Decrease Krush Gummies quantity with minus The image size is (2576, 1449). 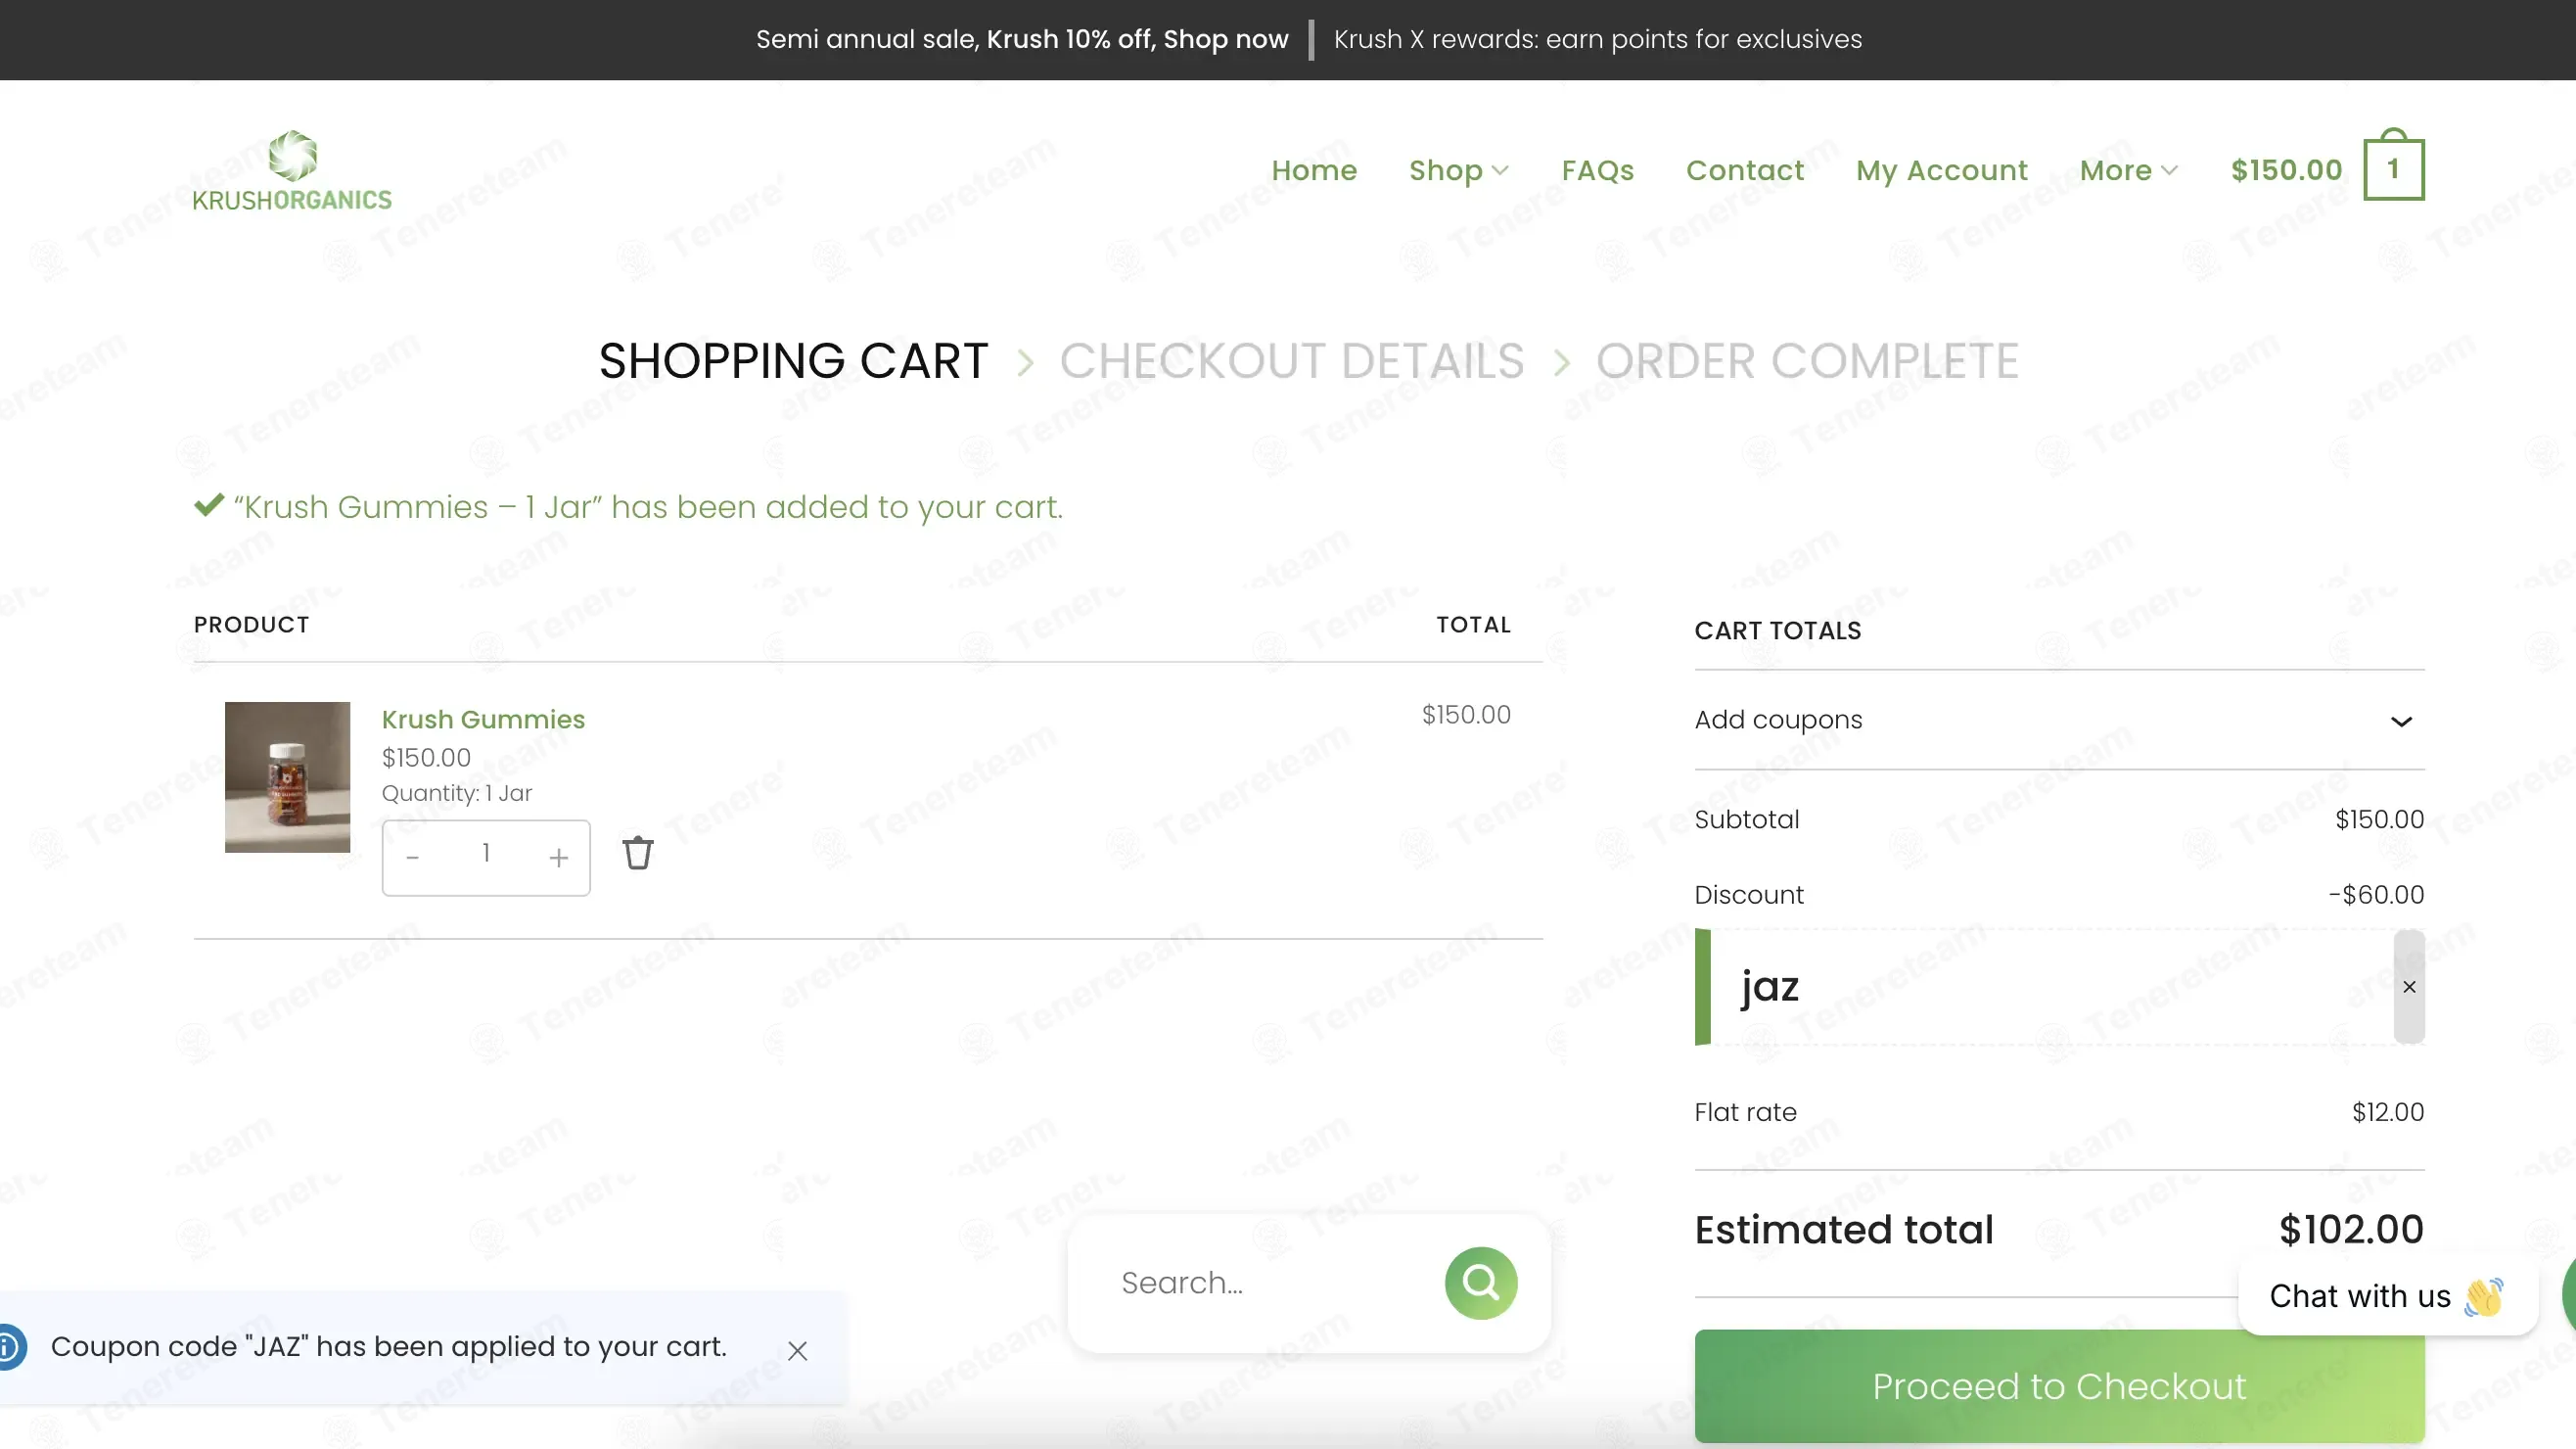412,857
